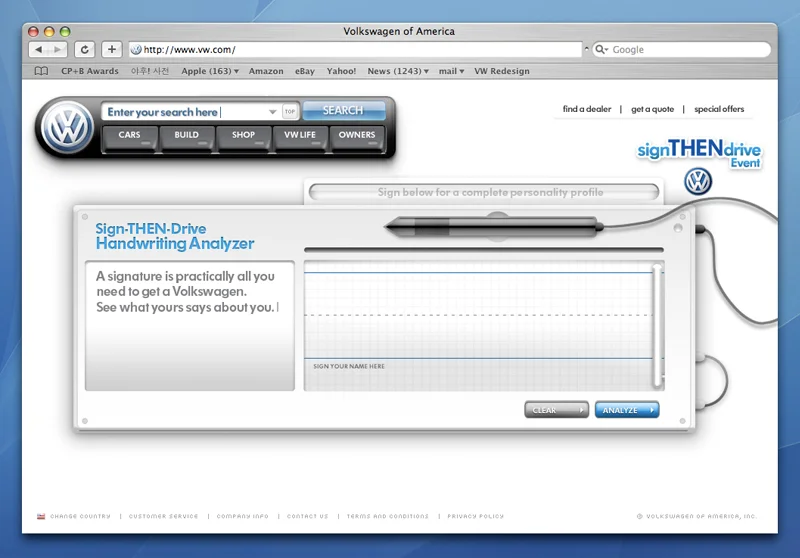Click 'Sign below for a complete personality profile' bar
The height and width of the screenshot is (558, 800).
click(x=484, y=192)
